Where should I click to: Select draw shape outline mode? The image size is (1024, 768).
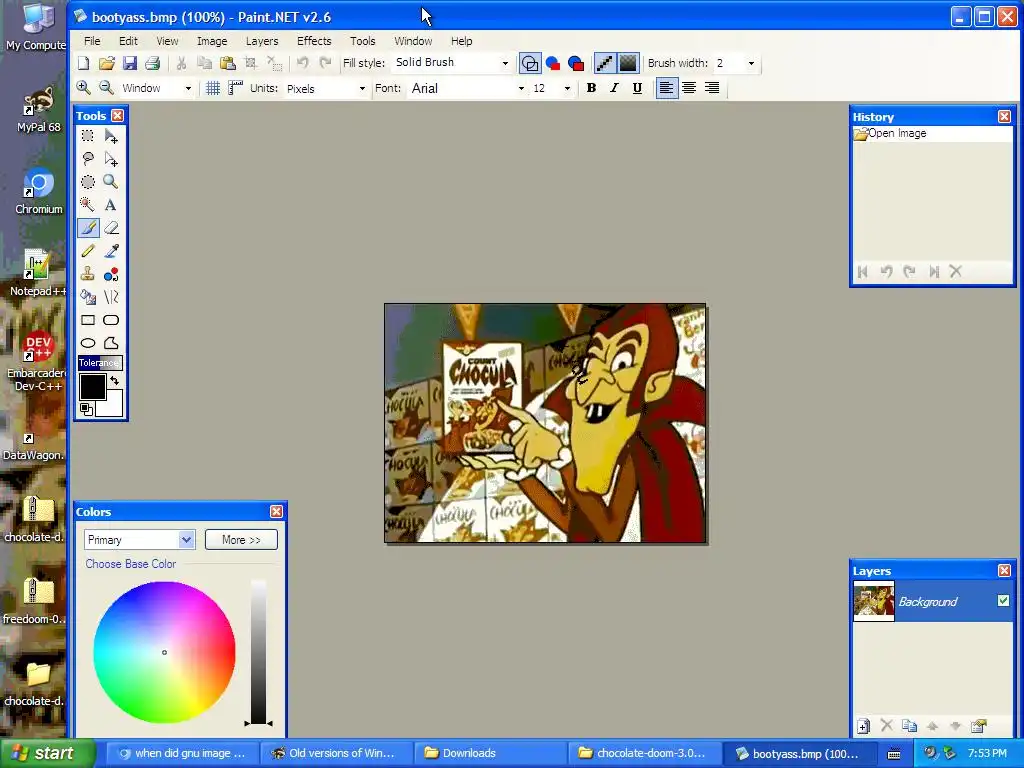click(530, 63)
